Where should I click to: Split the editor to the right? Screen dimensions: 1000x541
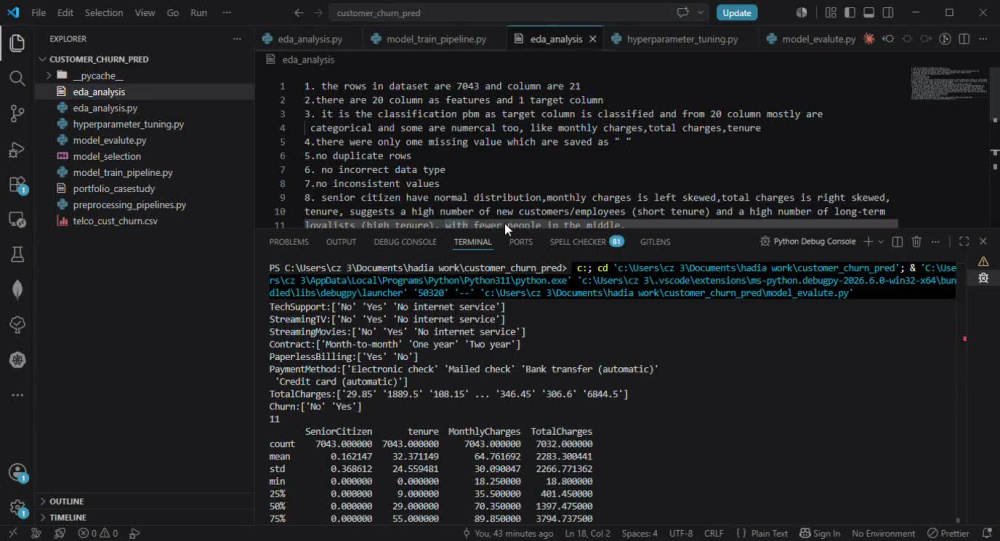tap(964, 39)
